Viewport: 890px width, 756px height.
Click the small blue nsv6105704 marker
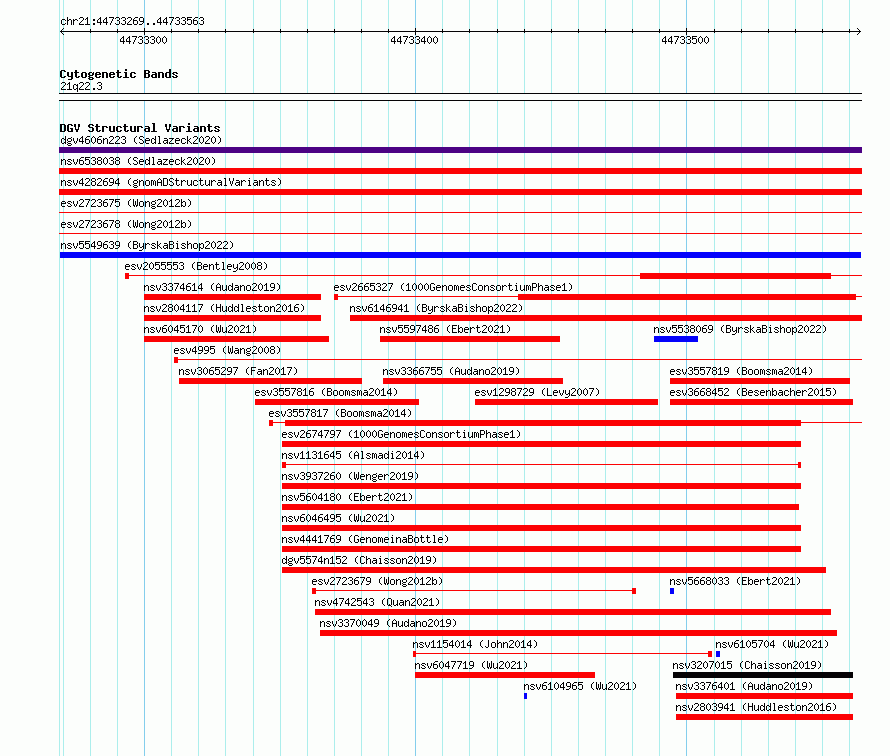point(717,654)
